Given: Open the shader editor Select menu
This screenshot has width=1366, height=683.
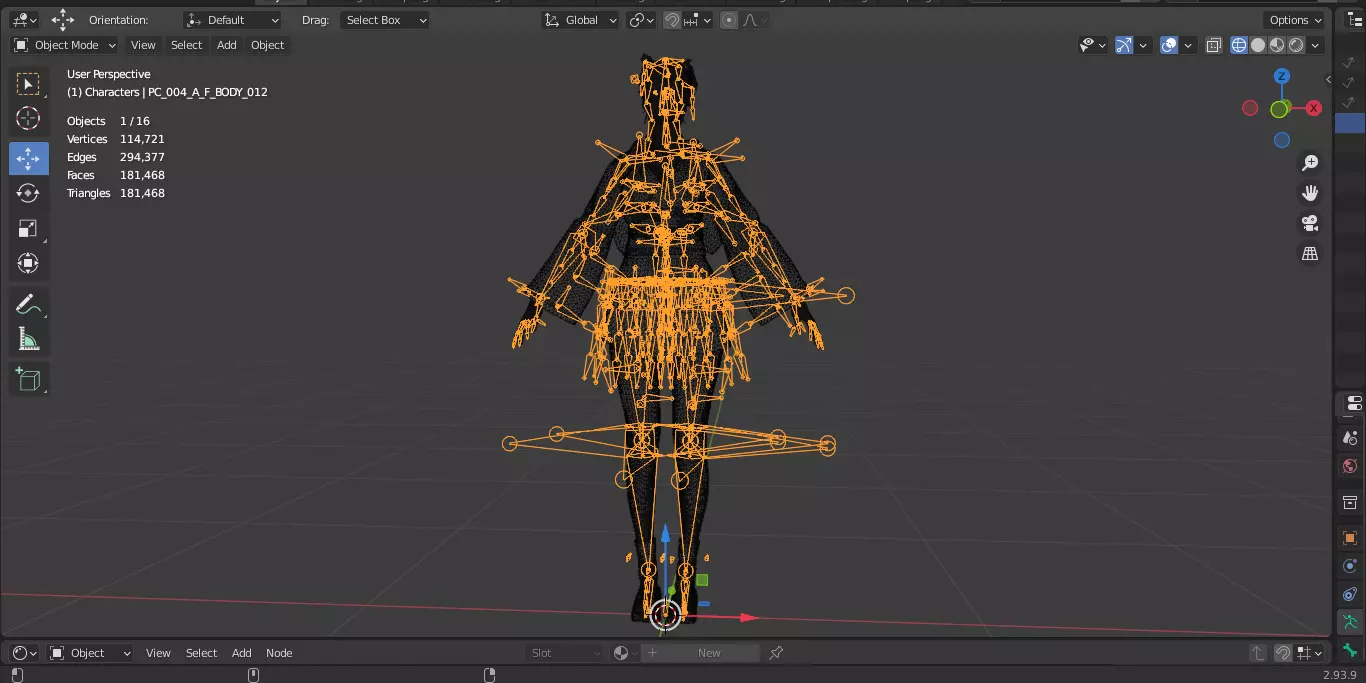Looking at the screenshot, I should 201,653.
